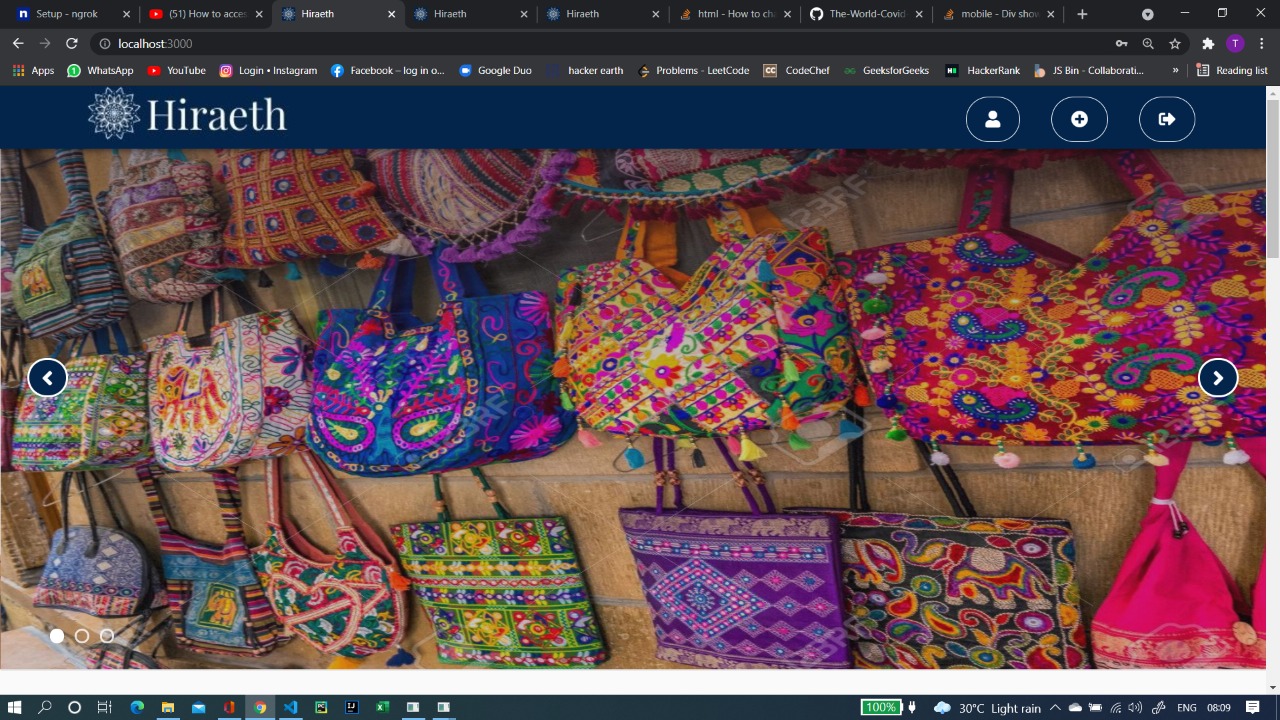This screenshot has width=1280, height=720.
Task: Open Cortana from the taskbar
Action: point(74,707)
